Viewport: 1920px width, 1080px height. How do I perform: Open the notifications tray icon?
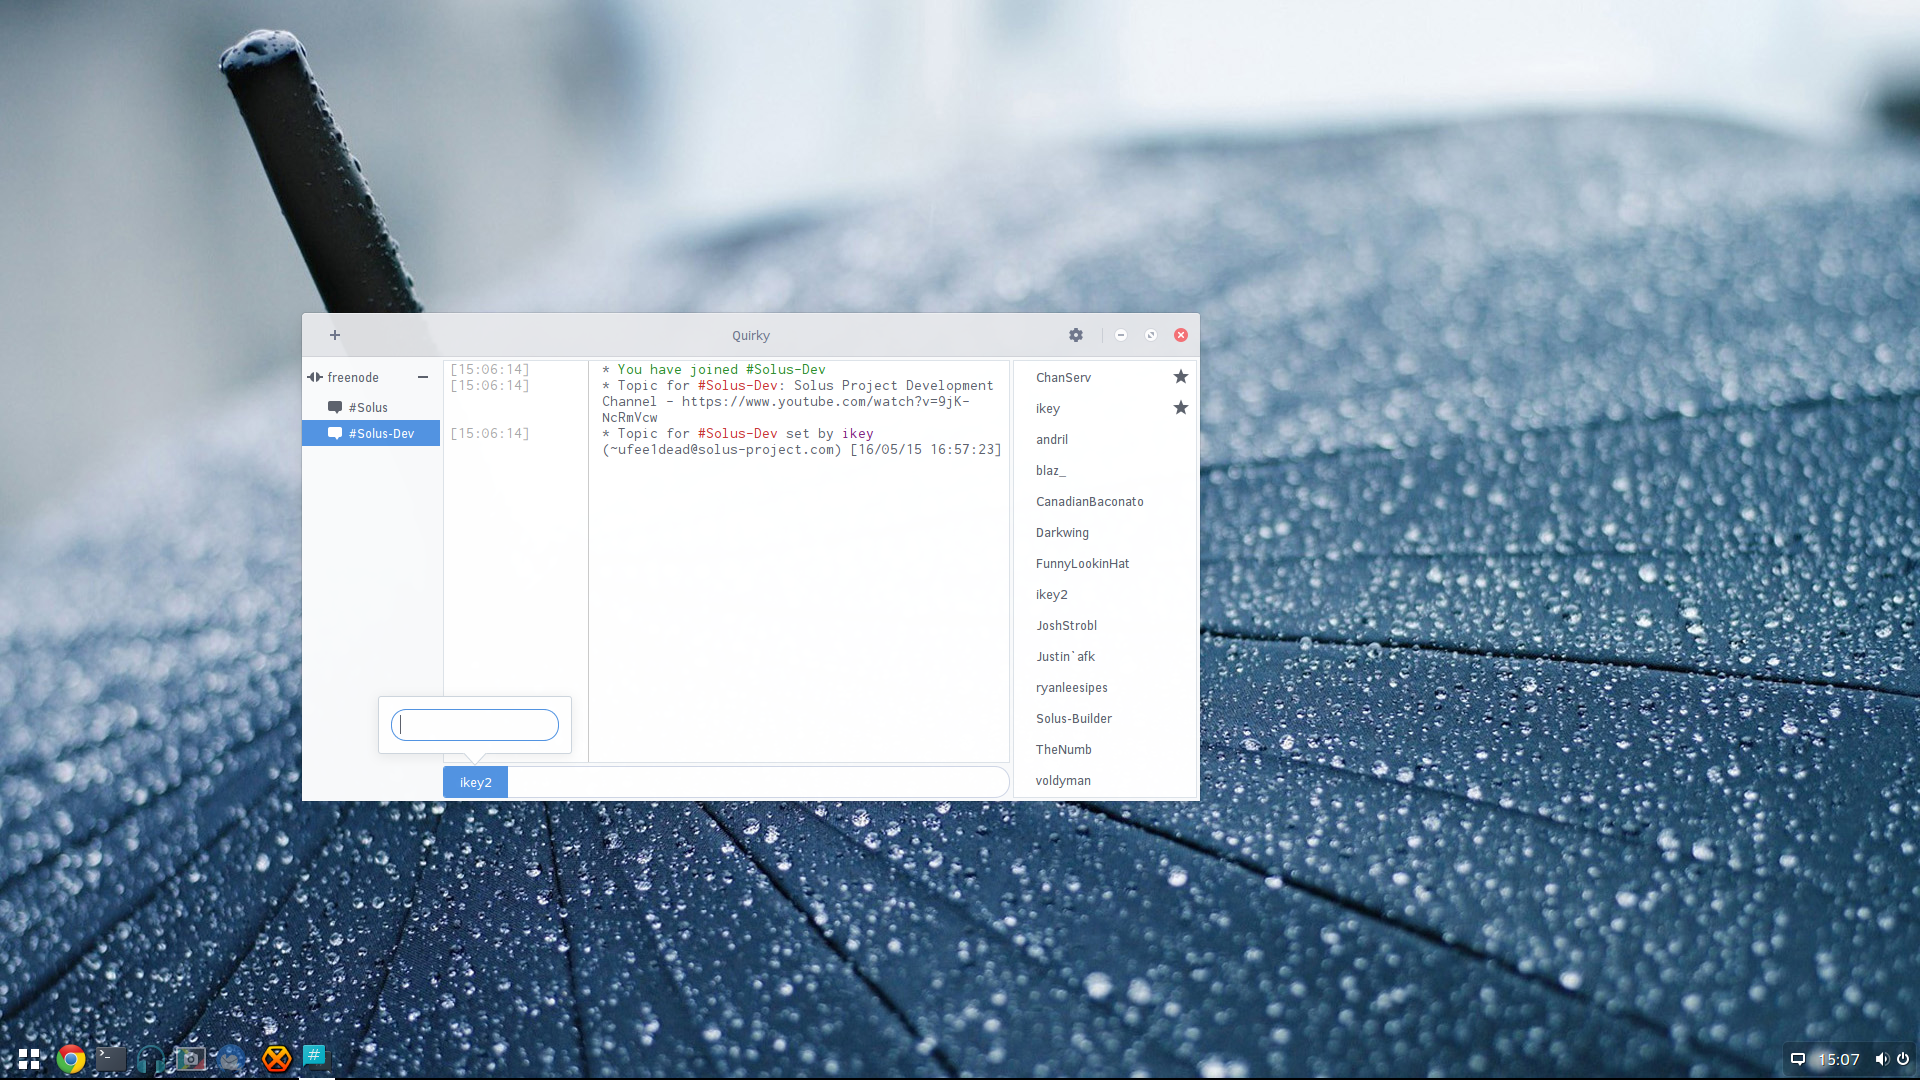click(x=1797, y=1059)
